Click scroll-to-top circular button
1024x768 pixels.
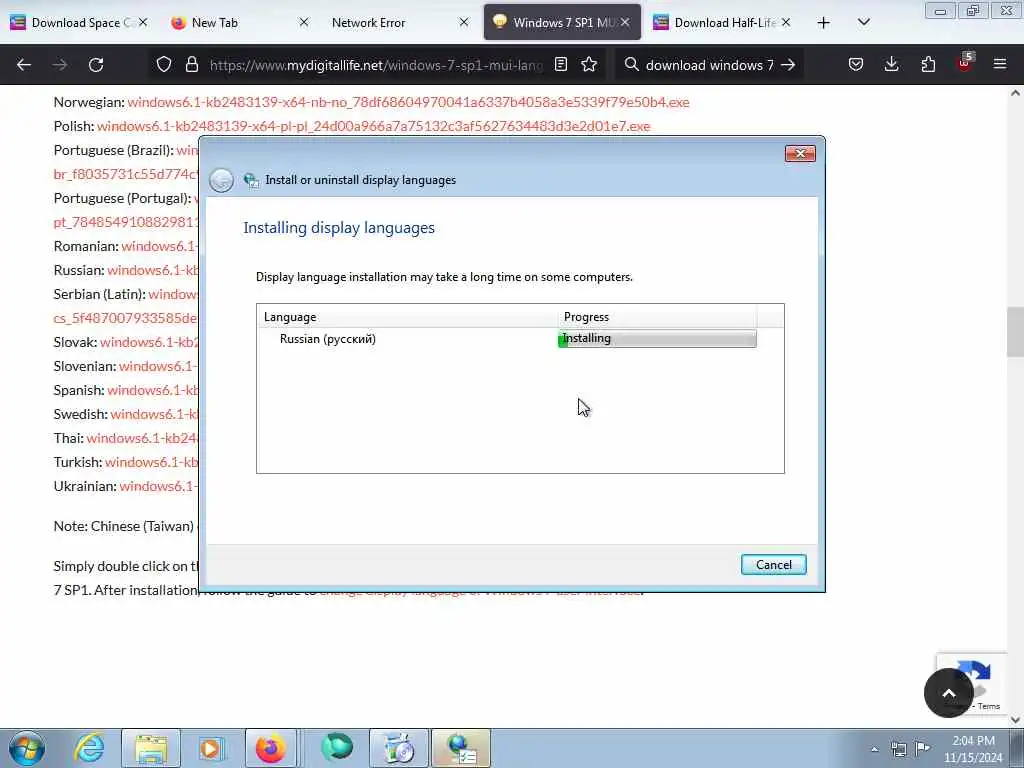949,694
